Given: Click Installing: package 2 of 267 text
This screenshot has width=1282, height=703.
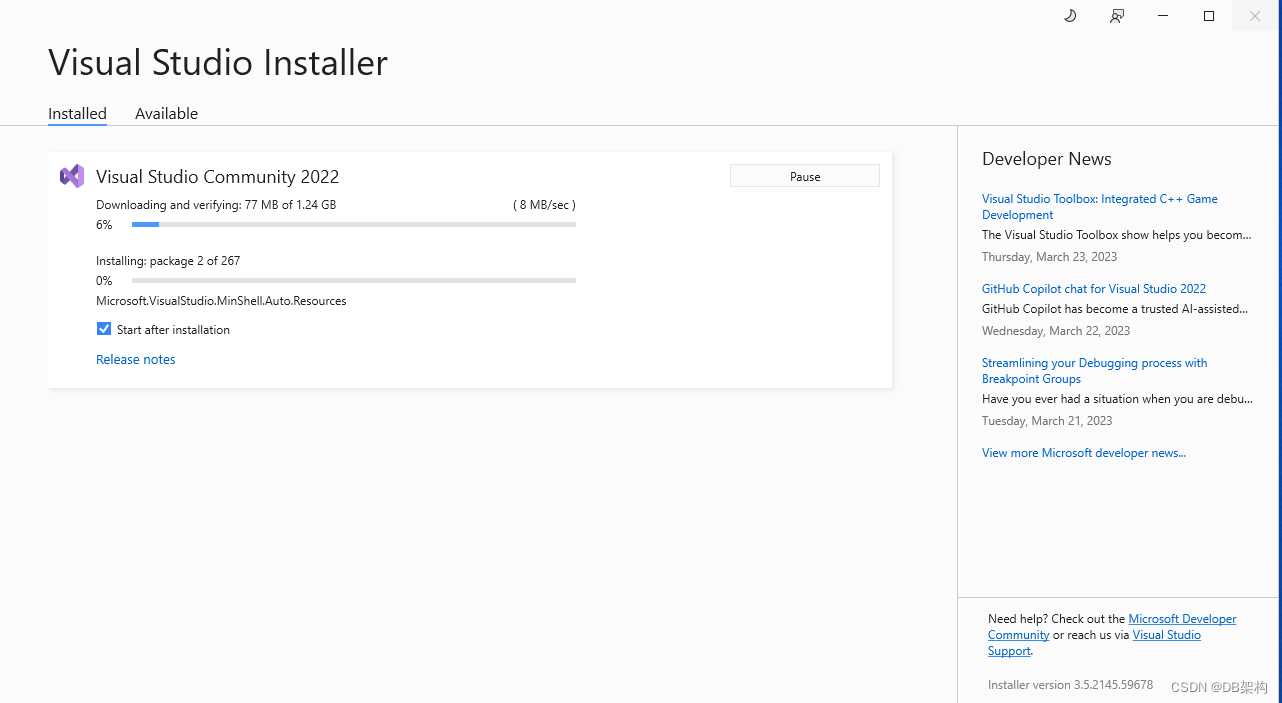Looking at the screenshot, I should click(x=168, y=261).
